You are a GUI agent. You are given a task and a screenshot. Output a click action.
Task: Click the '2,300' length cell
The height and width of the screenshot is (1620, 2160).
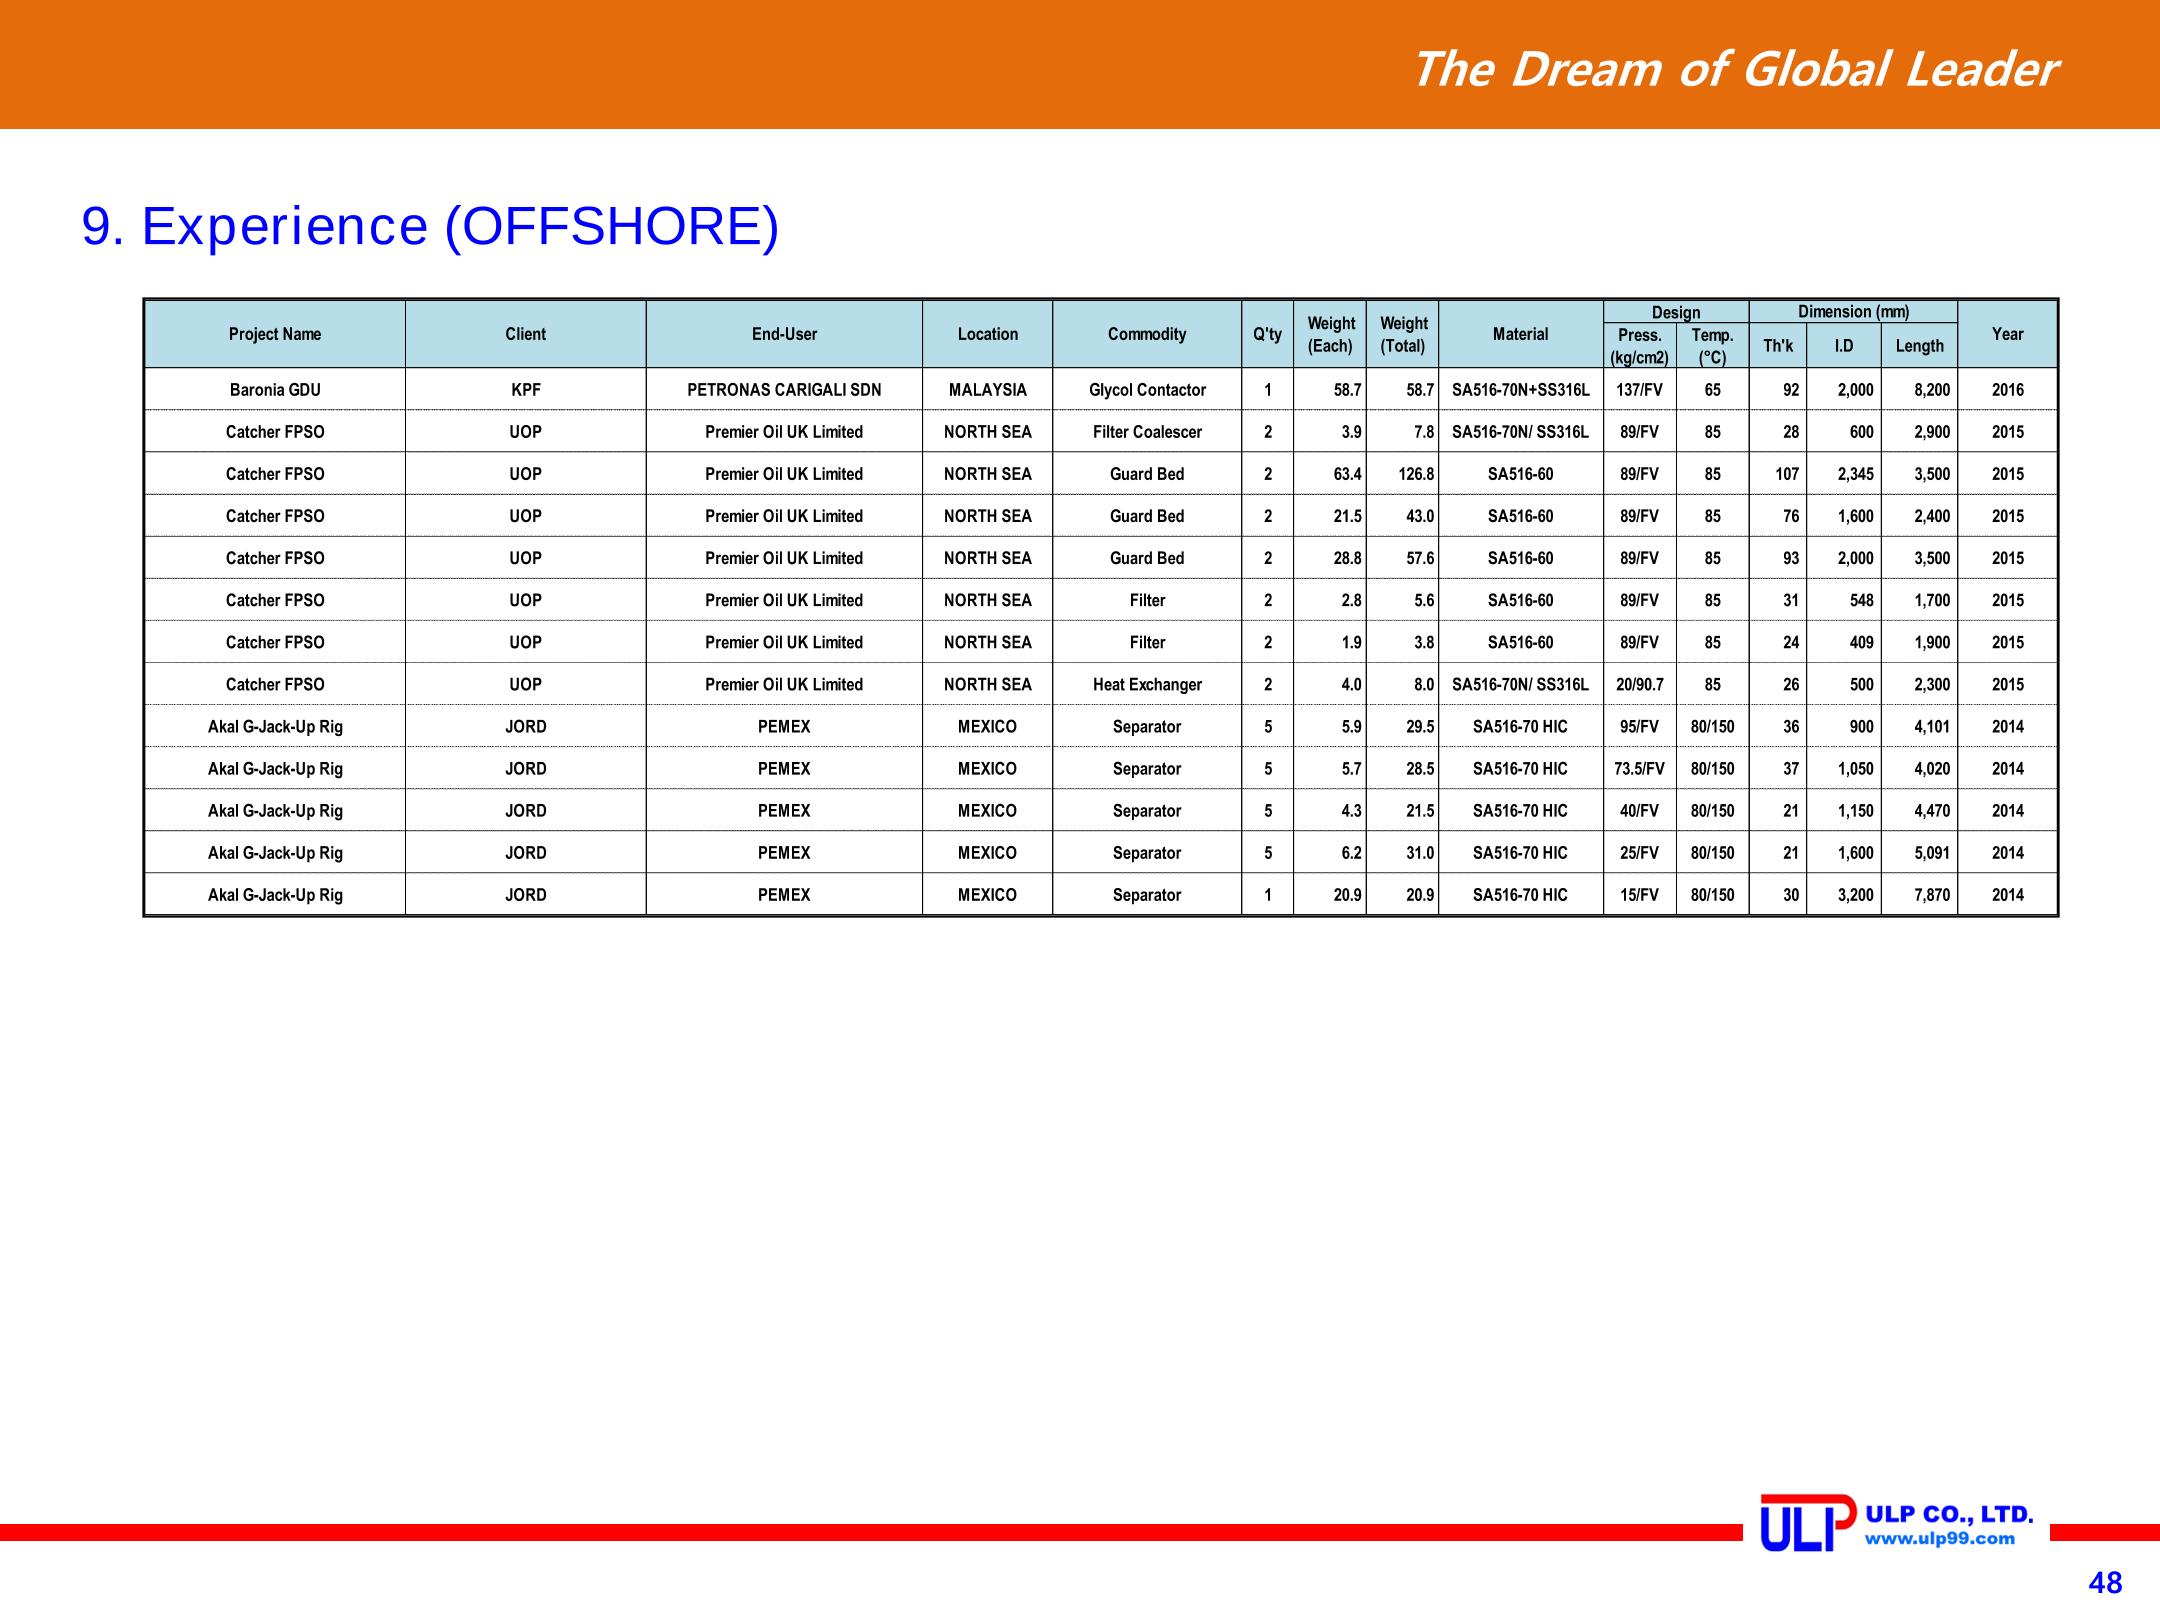point(1920,685)
